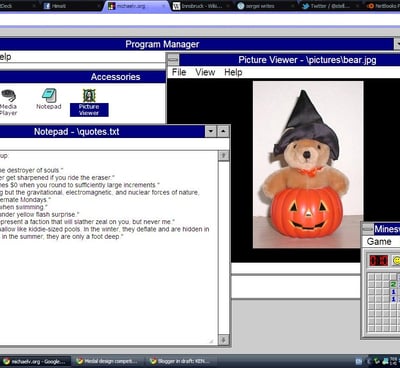Open the Picture Viewer control-menu box
This screenshot has width=400, height=368.
coord(173,60)
